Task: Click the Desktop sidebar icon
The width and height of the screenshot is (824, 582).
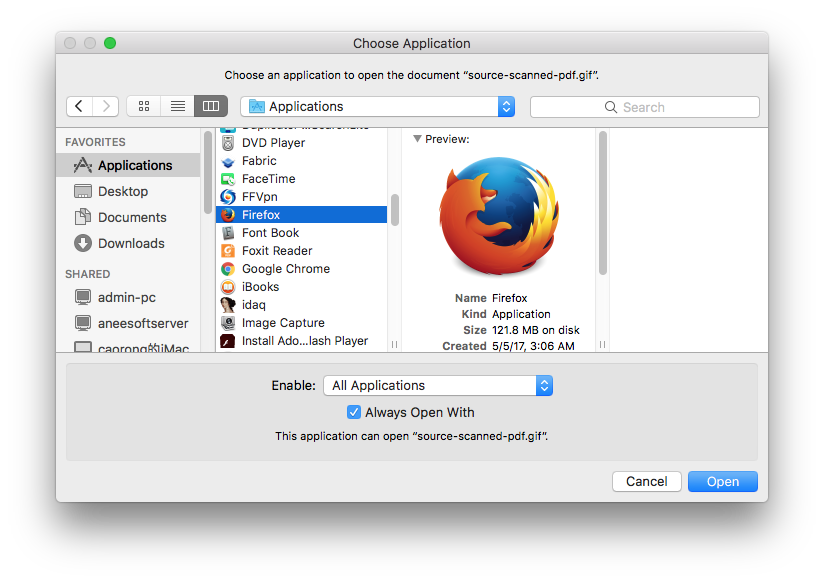Action: [x=83, y=191]
